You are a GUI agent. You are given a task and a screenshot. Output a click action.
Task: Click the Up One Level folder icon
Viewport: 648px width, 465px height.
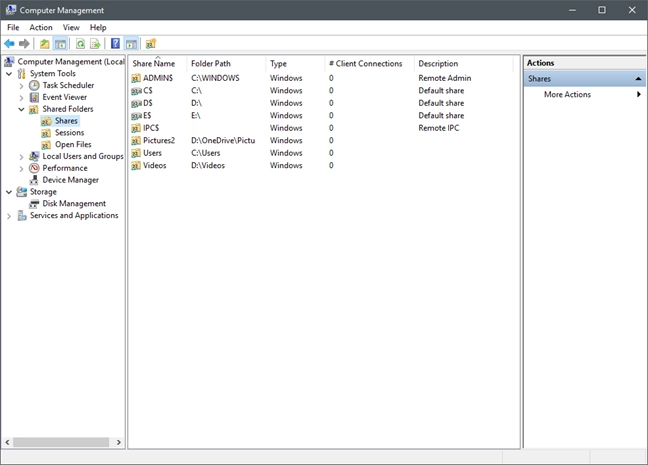[45, 43]
